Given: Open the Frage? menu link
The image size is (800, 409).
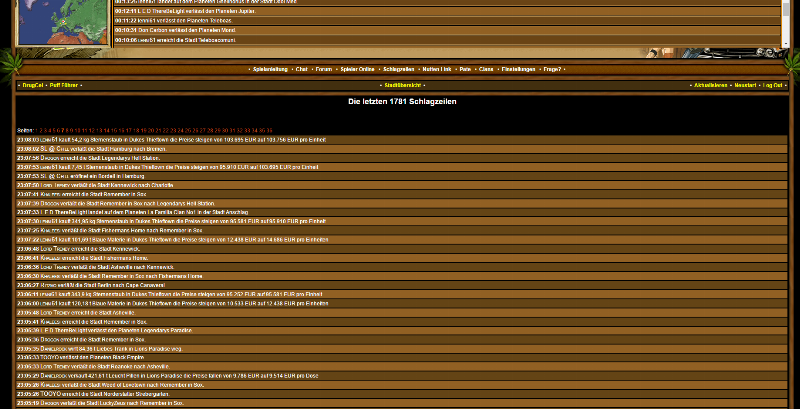Looking at the screenshot, I should pos(553,69).
